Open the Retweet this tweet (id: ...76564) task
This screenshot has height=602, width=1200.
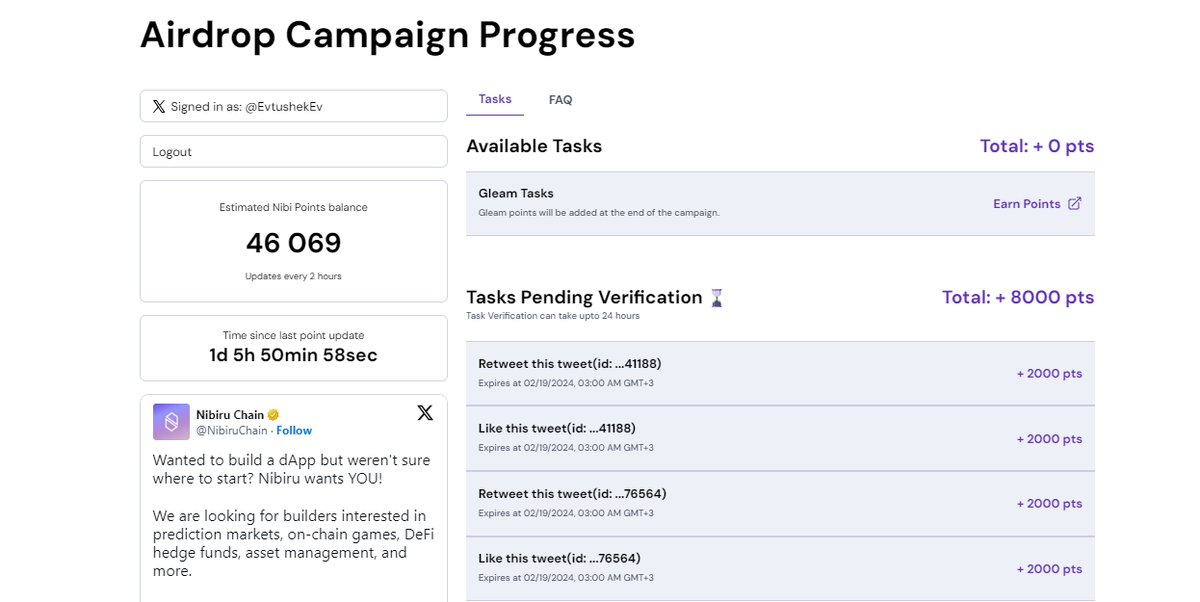572,494
